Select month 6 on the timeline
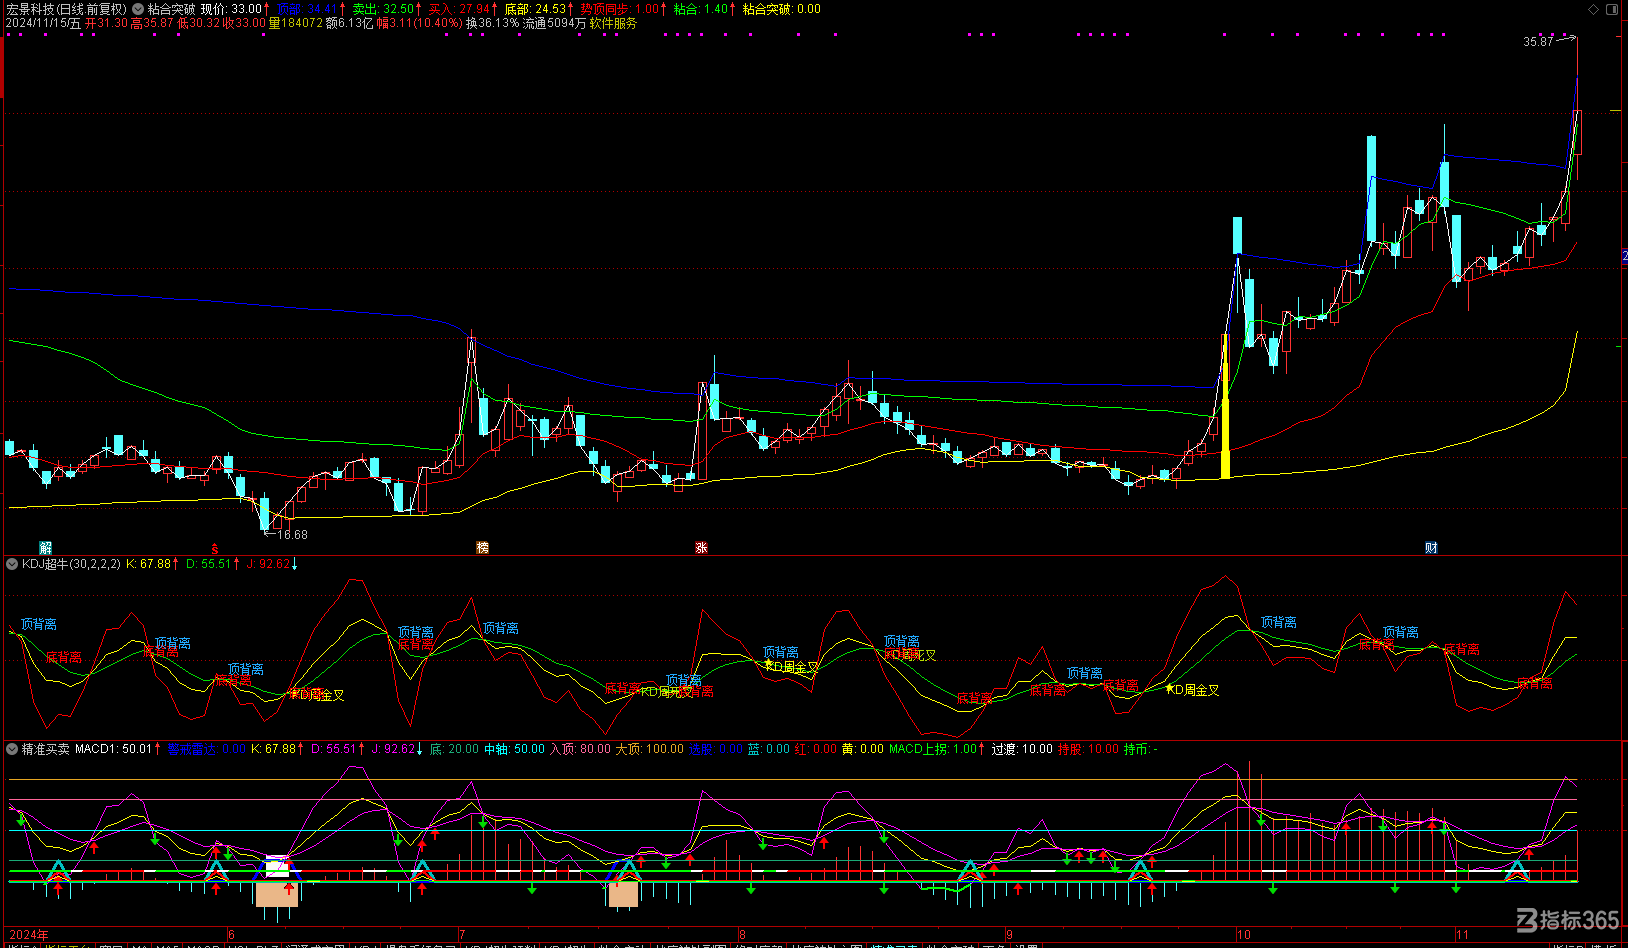The height and width of the screenshot is (948, 1628). 231,935
